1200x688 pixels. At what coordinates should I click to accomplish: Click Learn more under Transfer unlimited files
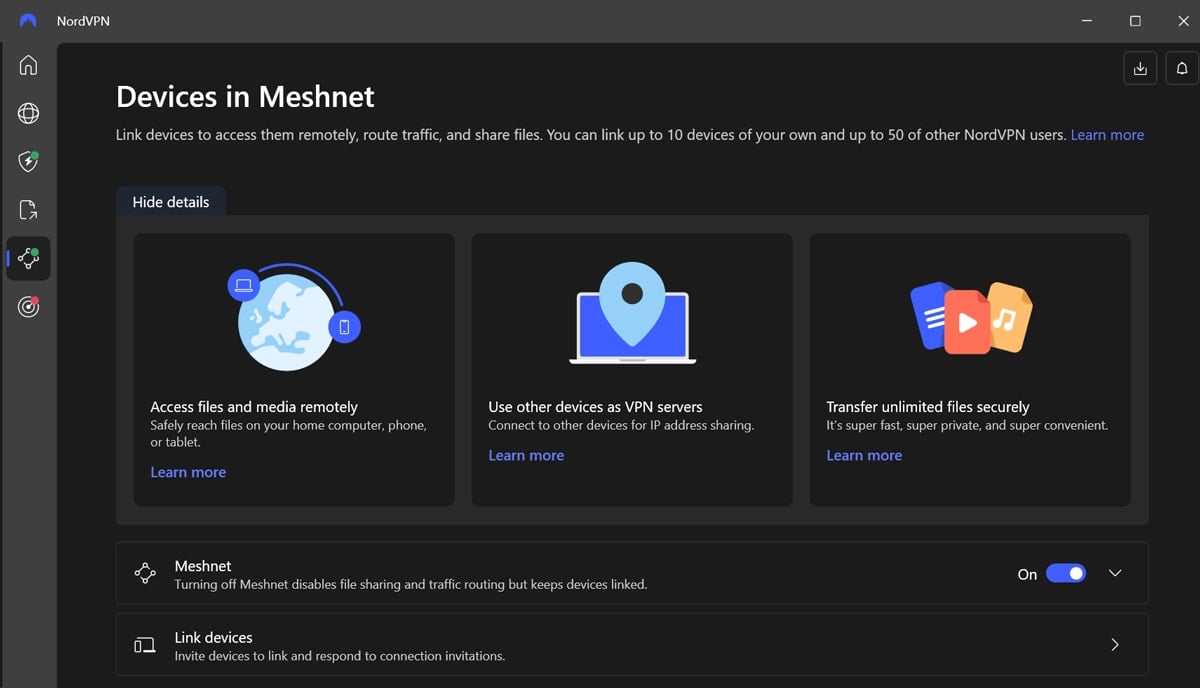[864, 455]
